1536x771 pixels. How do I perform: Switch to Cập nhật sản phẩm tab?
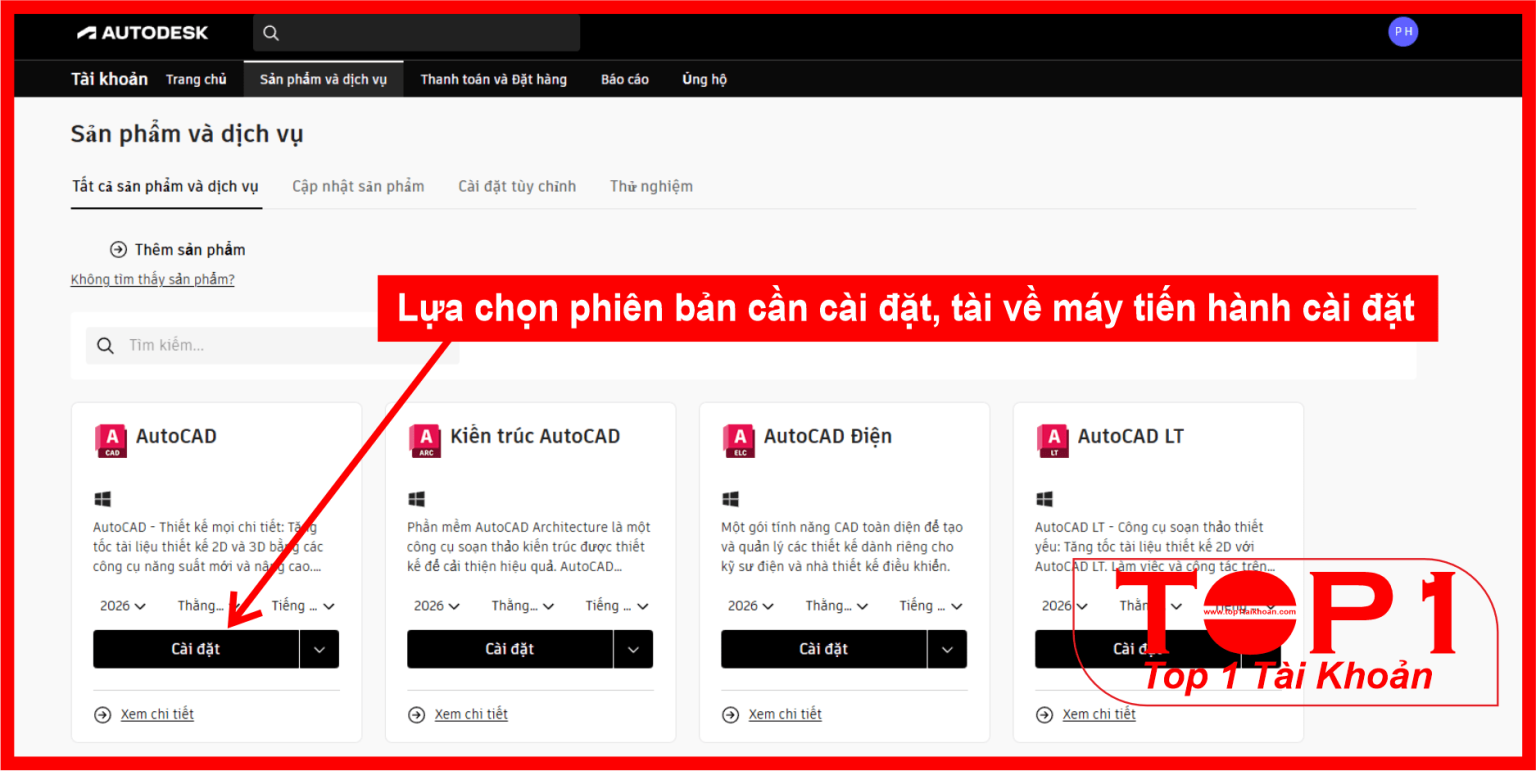358,186
